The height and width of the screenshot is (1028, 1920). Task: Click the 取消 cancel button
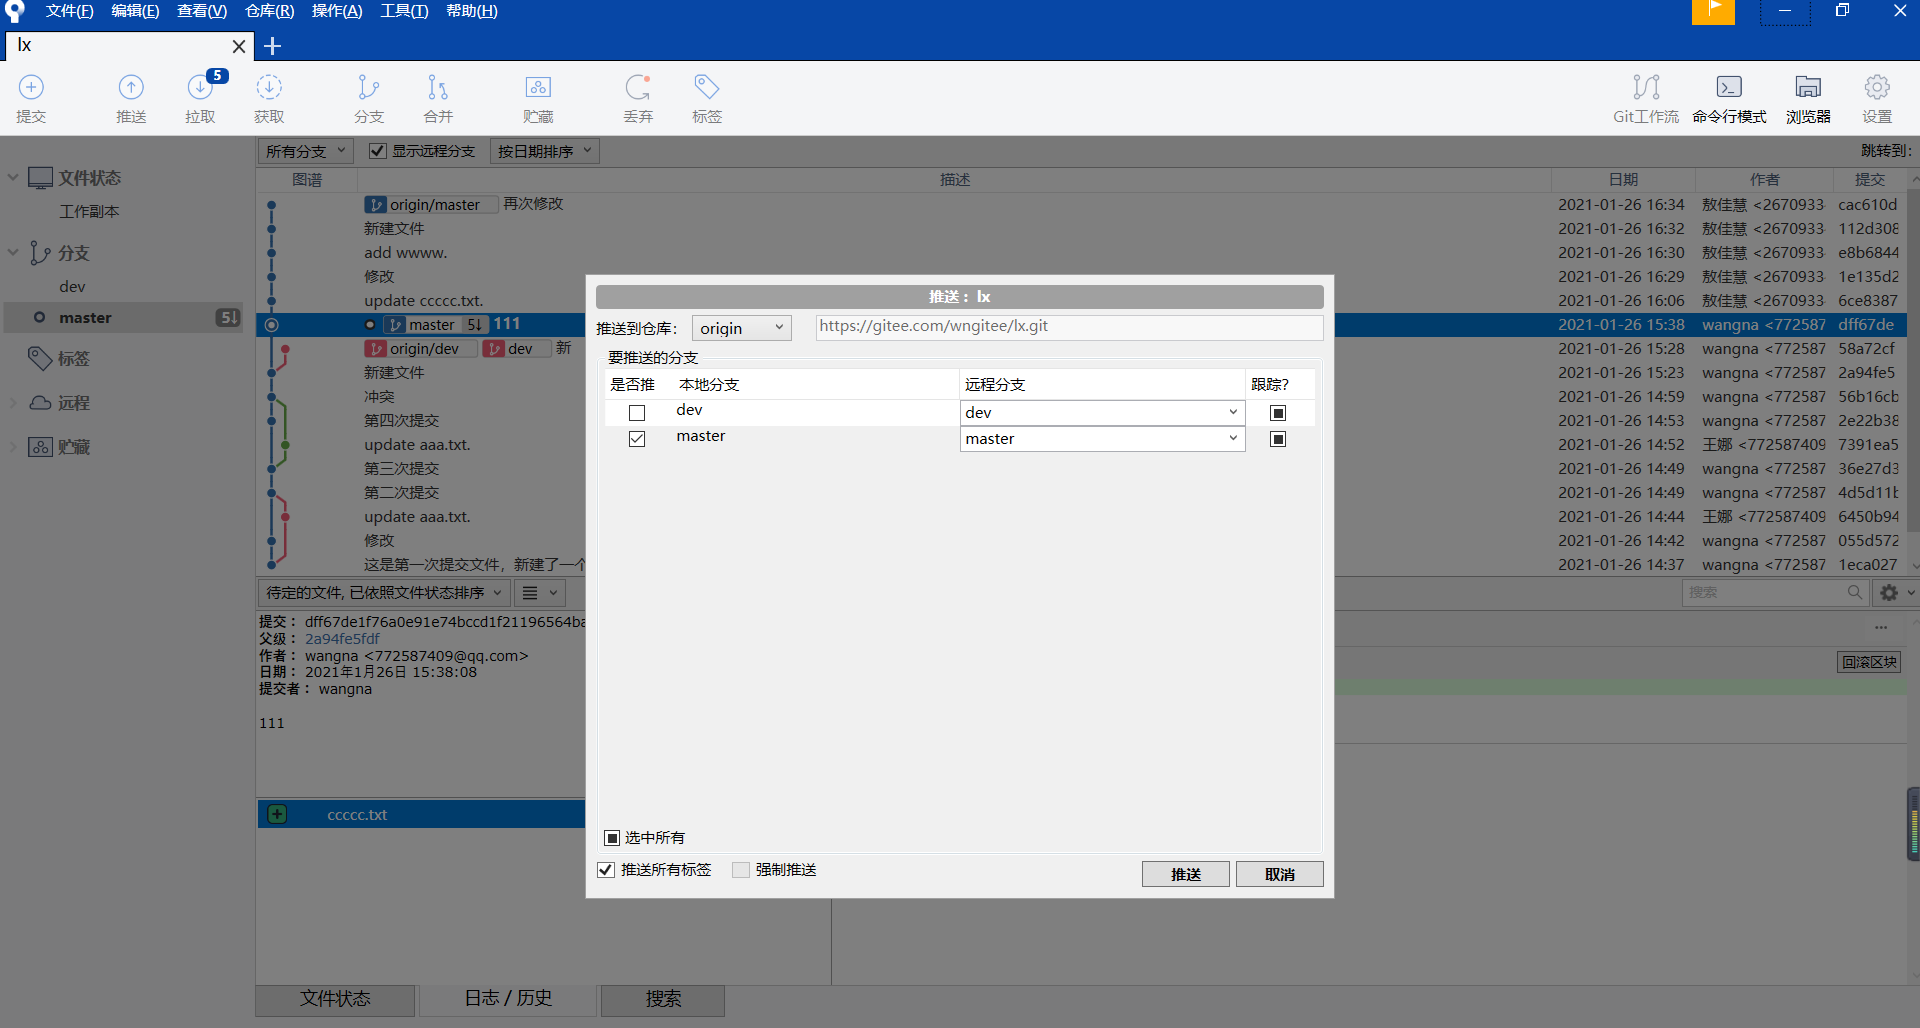[x=1280, y=874]
